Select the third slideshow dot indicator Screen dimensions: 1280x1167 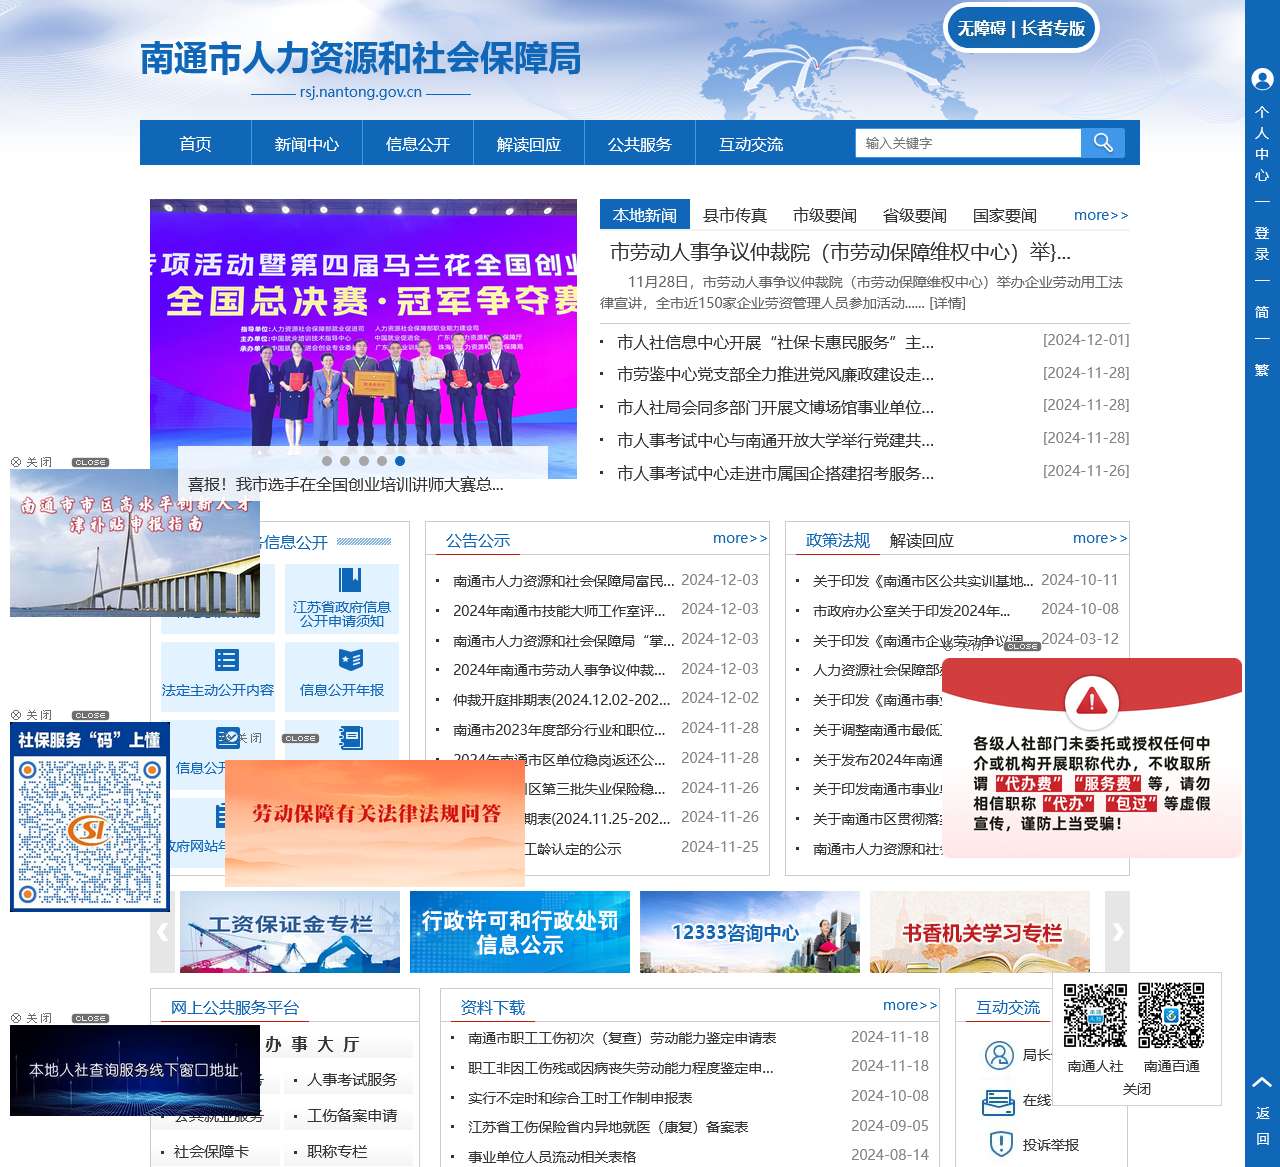[363, 461]
